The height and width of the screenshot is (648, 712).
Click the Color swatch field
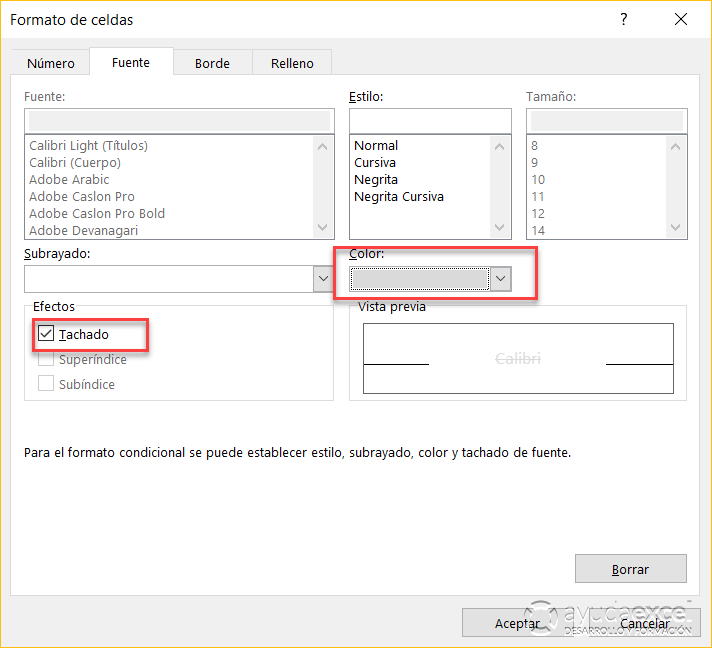tap(420, 279)
